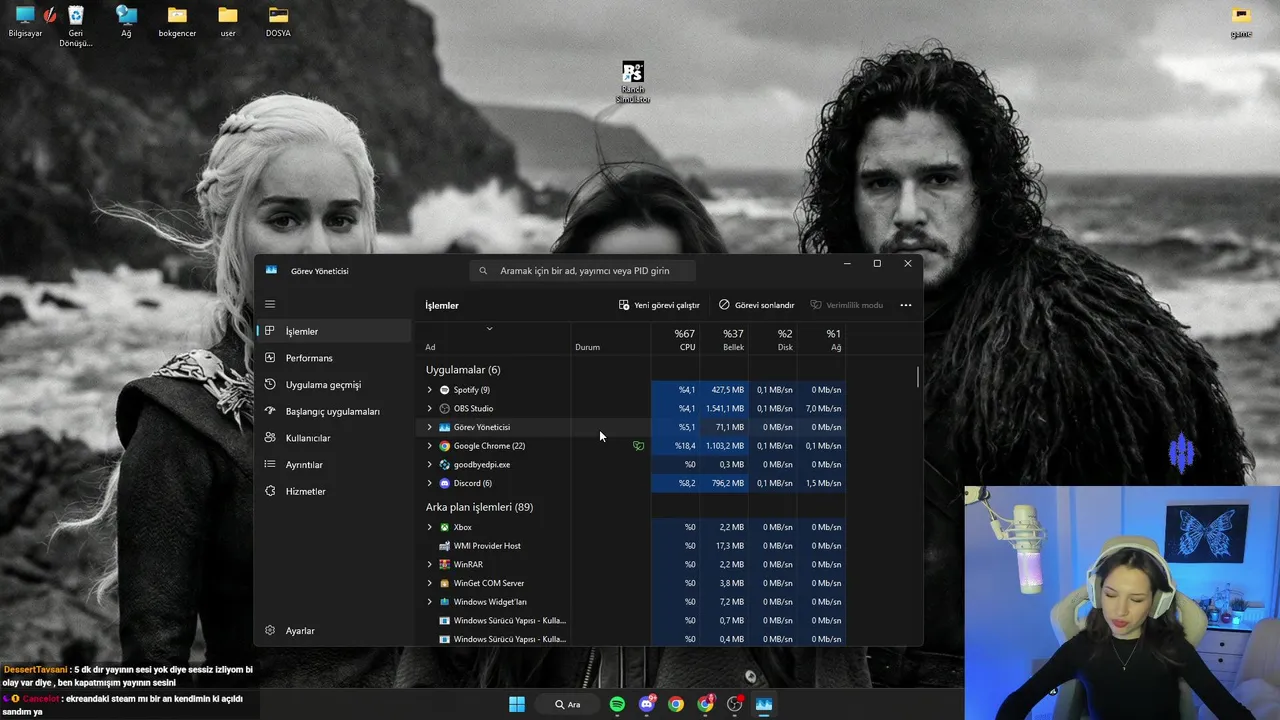Switch to Task Manager taskbar icon
The width and height of the screenshot is (1280, 720).
coord(764,704)
